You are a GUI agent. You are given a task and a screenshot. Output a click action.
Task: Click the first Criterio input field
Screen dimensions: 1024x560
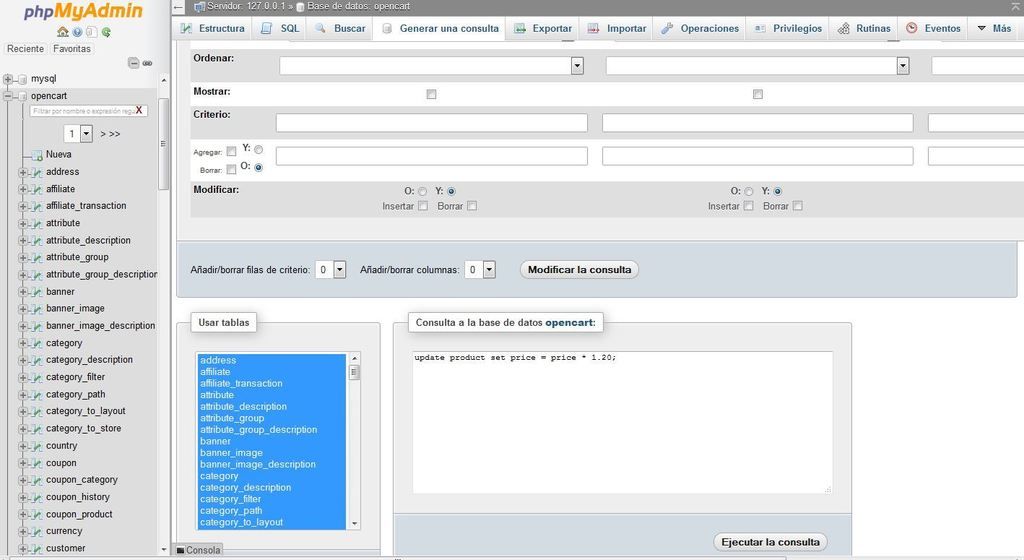click(431, 123)
